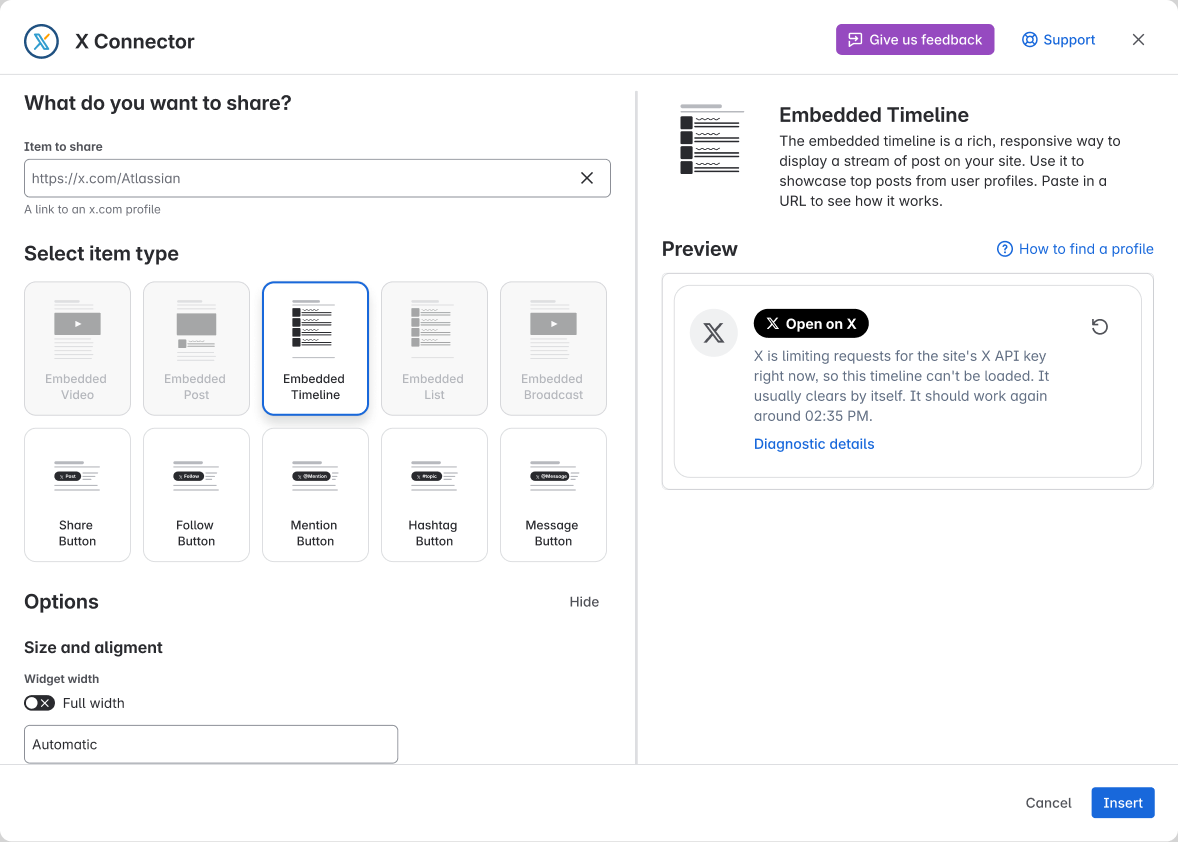Choose the Follow Button item type
The width and height of the screenshot is (1178, 842).
(x=196, y=495)
